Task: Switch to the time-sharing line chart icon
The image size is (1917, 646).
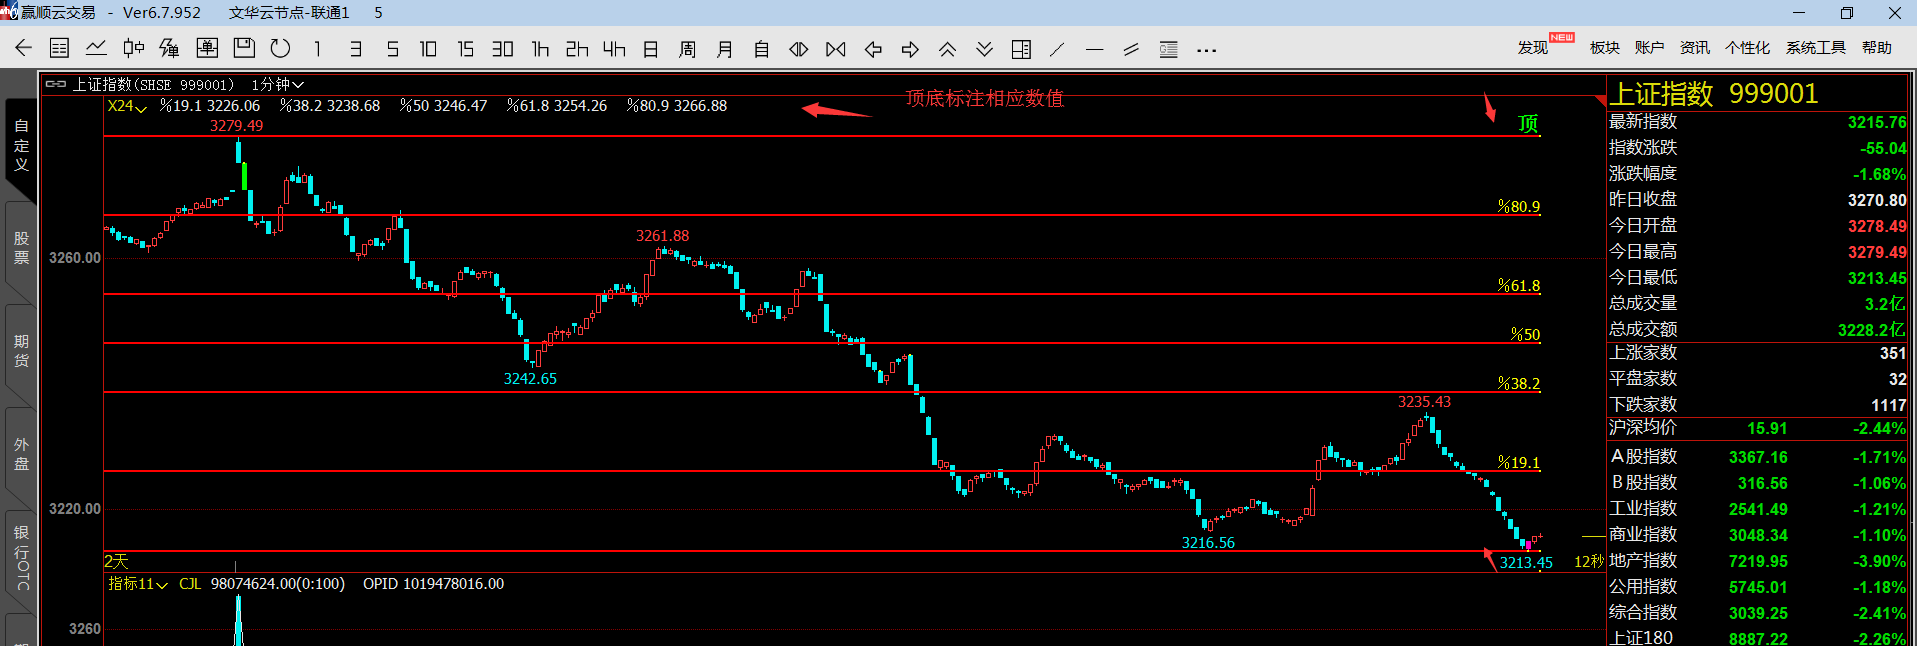Action: click(96, 48)
